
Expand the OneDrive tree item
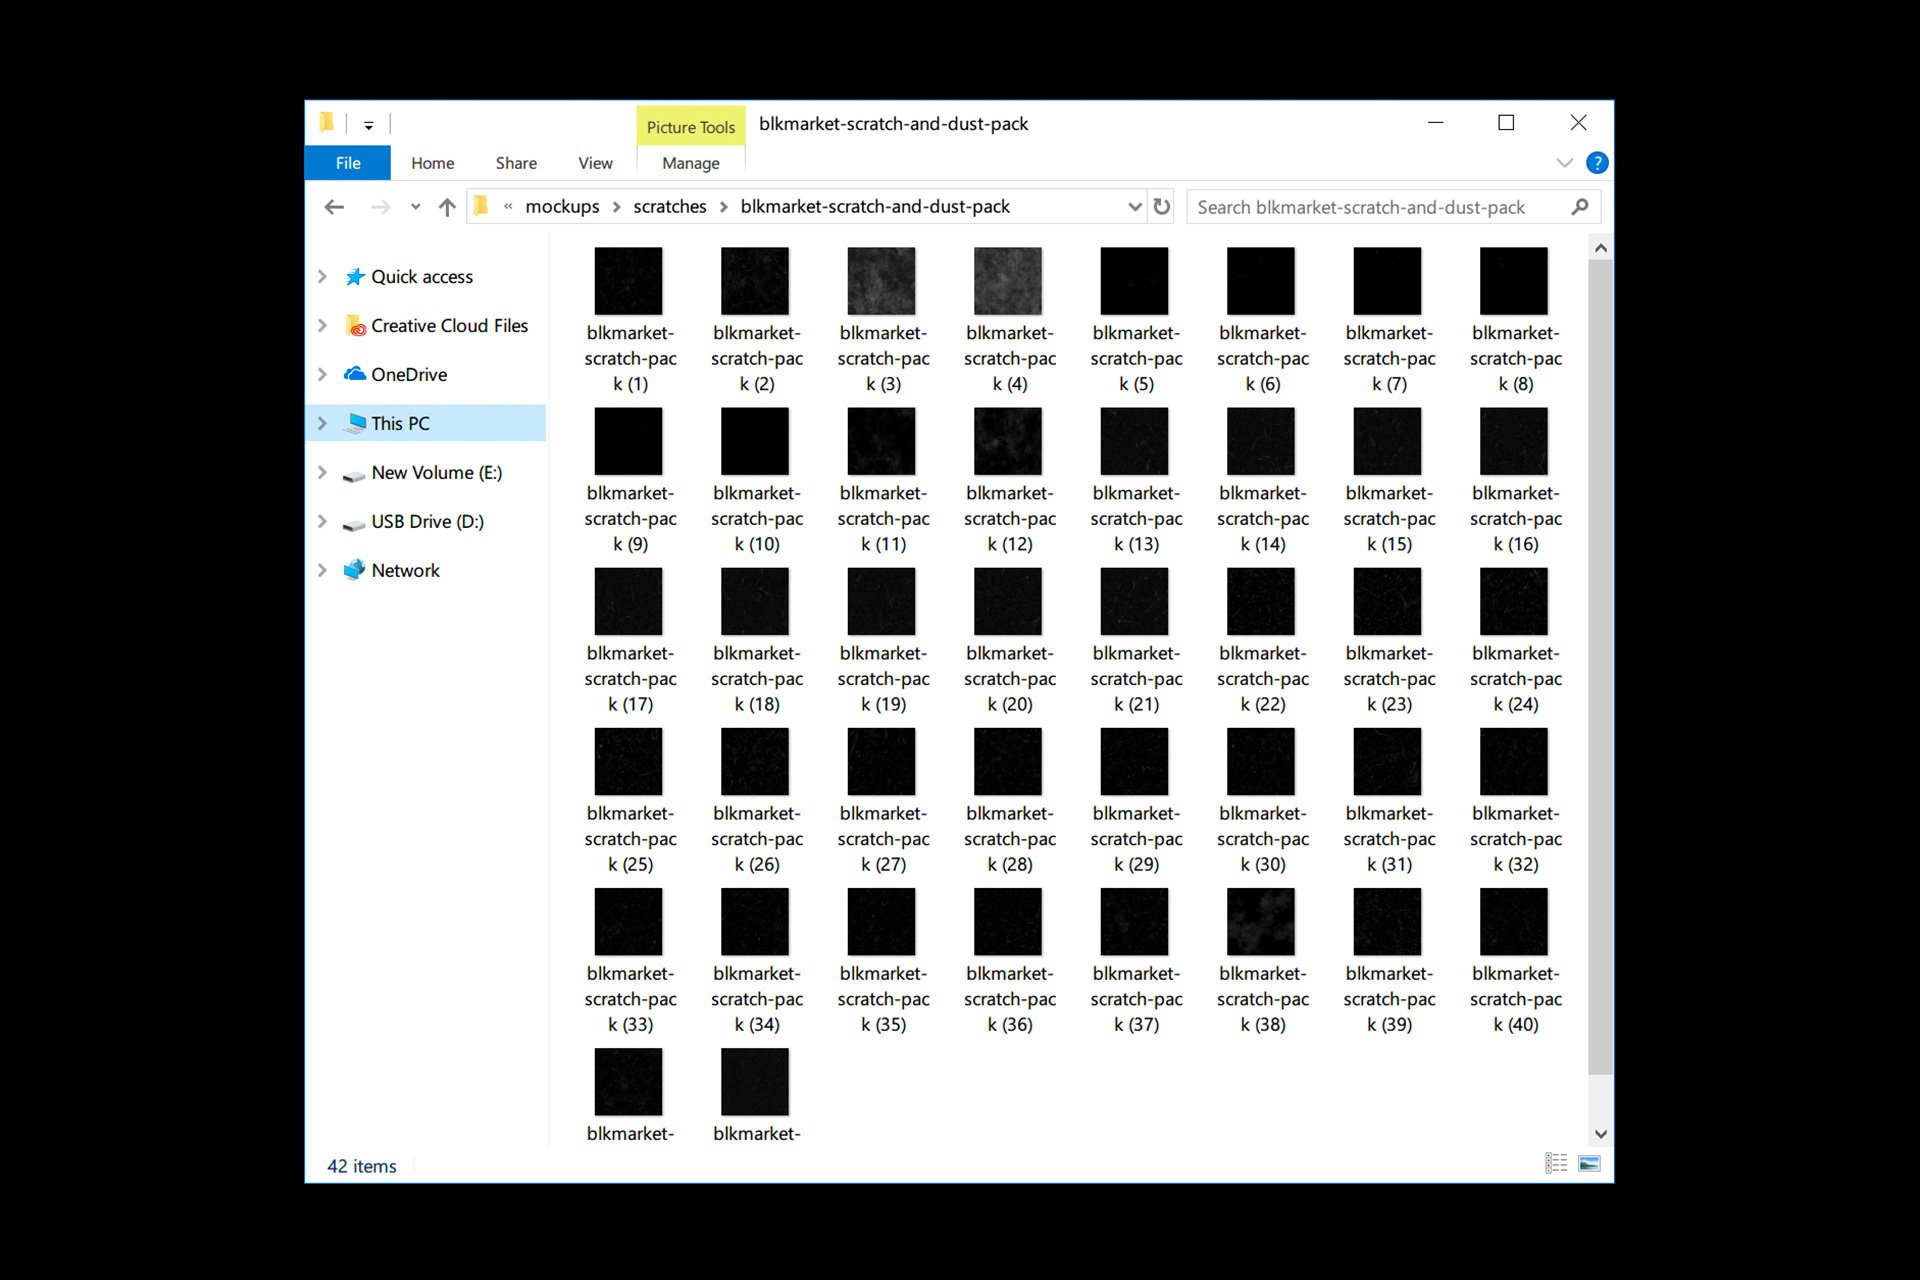coord(321,374)
